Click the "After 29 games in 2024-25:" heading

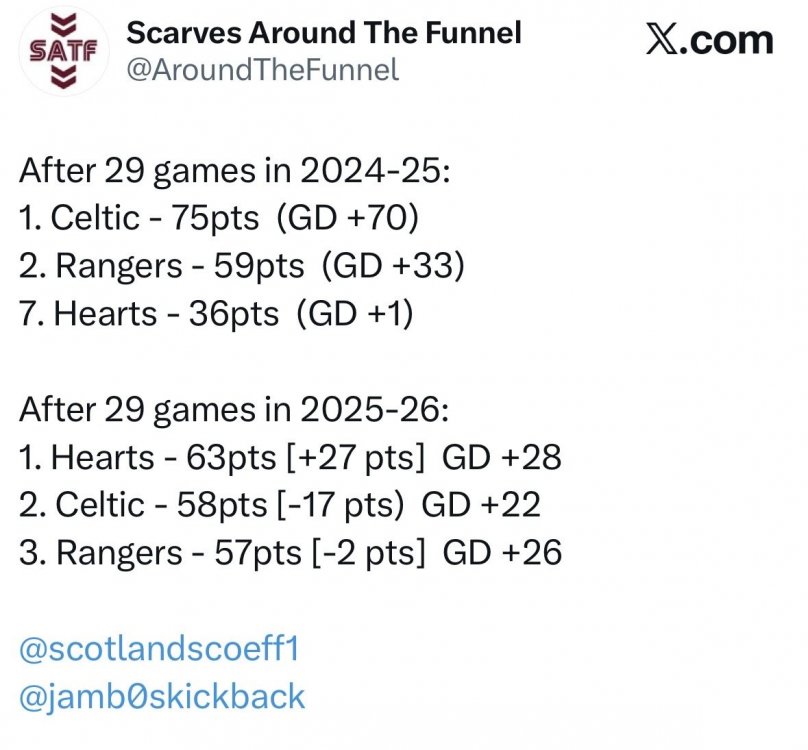(x=236, y=170)
